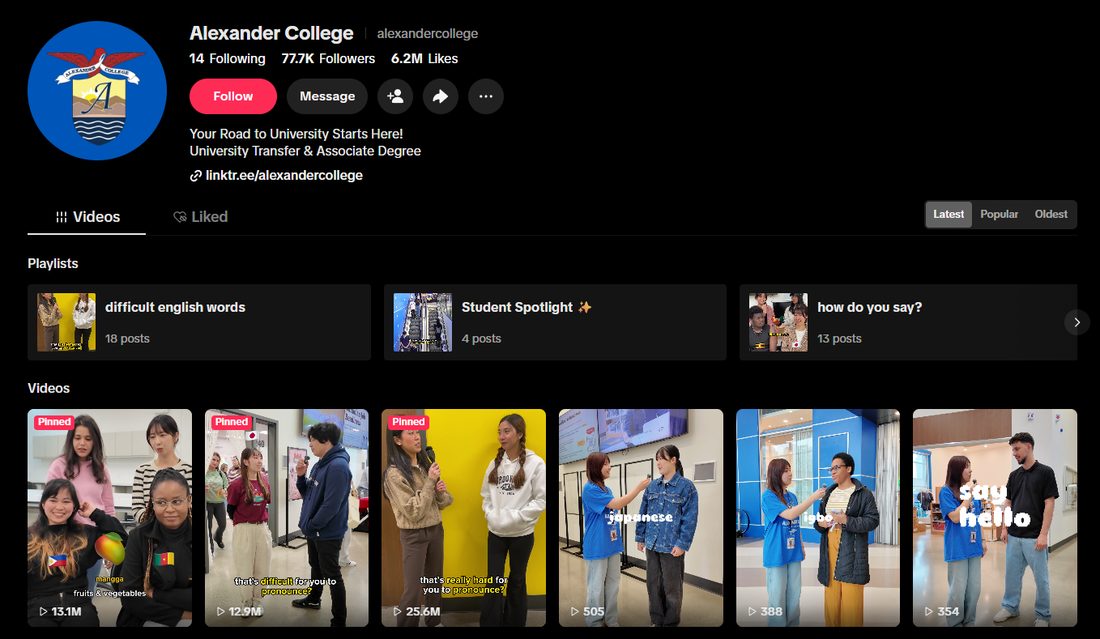Click the Playlists section heading
This screenshot has width=1100, height=639.
[53, 264]
